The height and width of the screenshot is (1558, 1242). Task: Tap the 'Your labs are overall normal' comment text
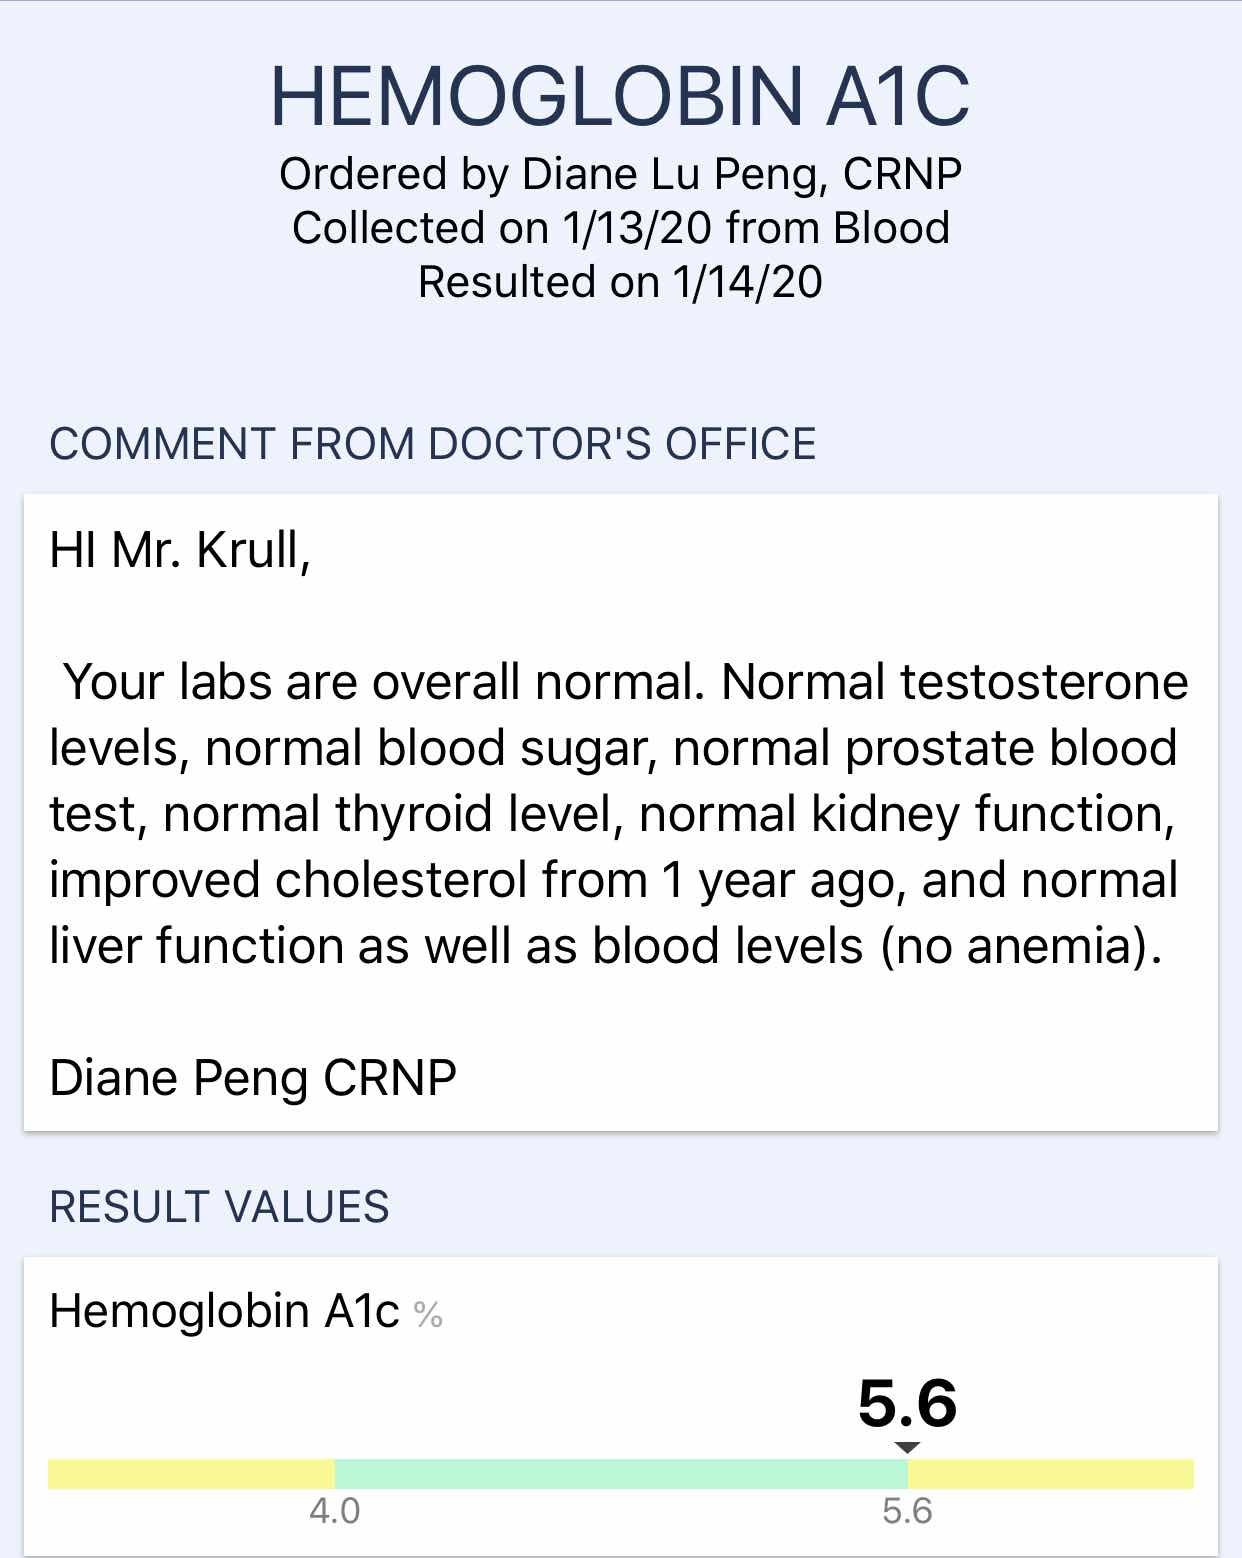click(619, 814)
